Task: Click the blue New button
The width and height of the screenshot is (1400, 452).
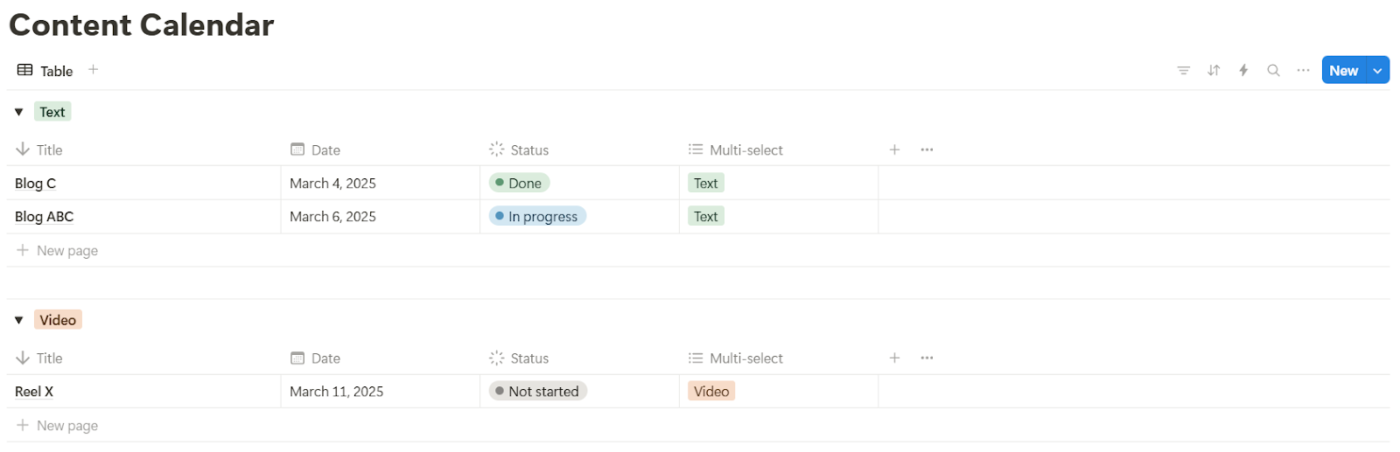Action: [1343, 71]
